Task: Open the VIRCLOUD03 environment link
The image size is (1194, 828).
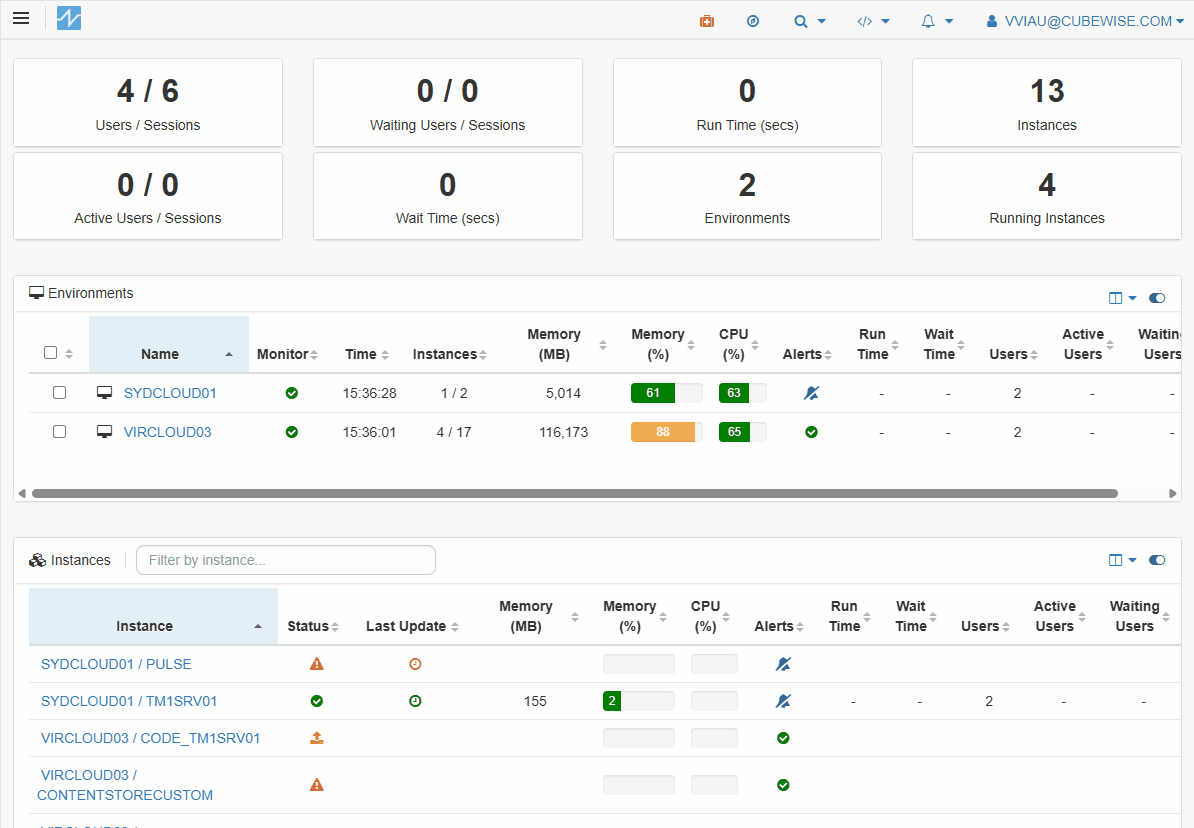Action: point(168,432)
